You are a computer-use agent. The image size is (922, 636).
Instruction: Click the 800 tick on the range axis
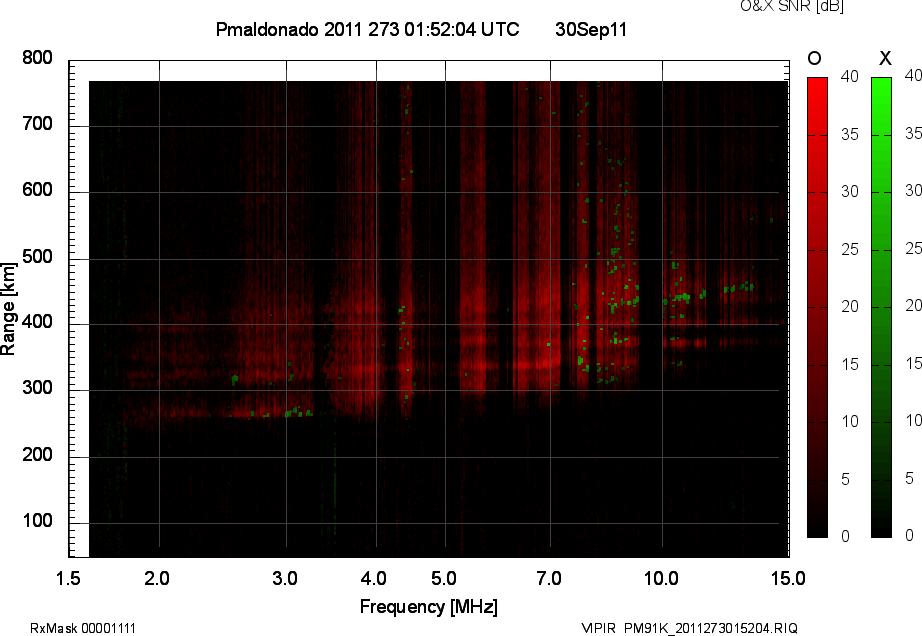(x=38, y=58)
